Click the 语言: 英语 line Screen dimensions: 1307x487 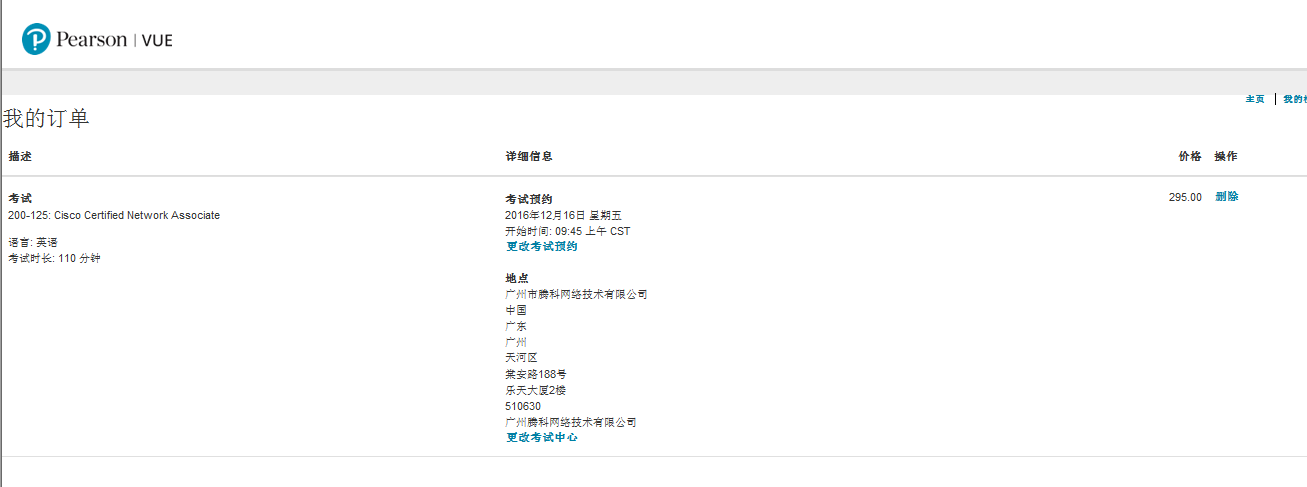pyautogui.click(x=33, y=242)
